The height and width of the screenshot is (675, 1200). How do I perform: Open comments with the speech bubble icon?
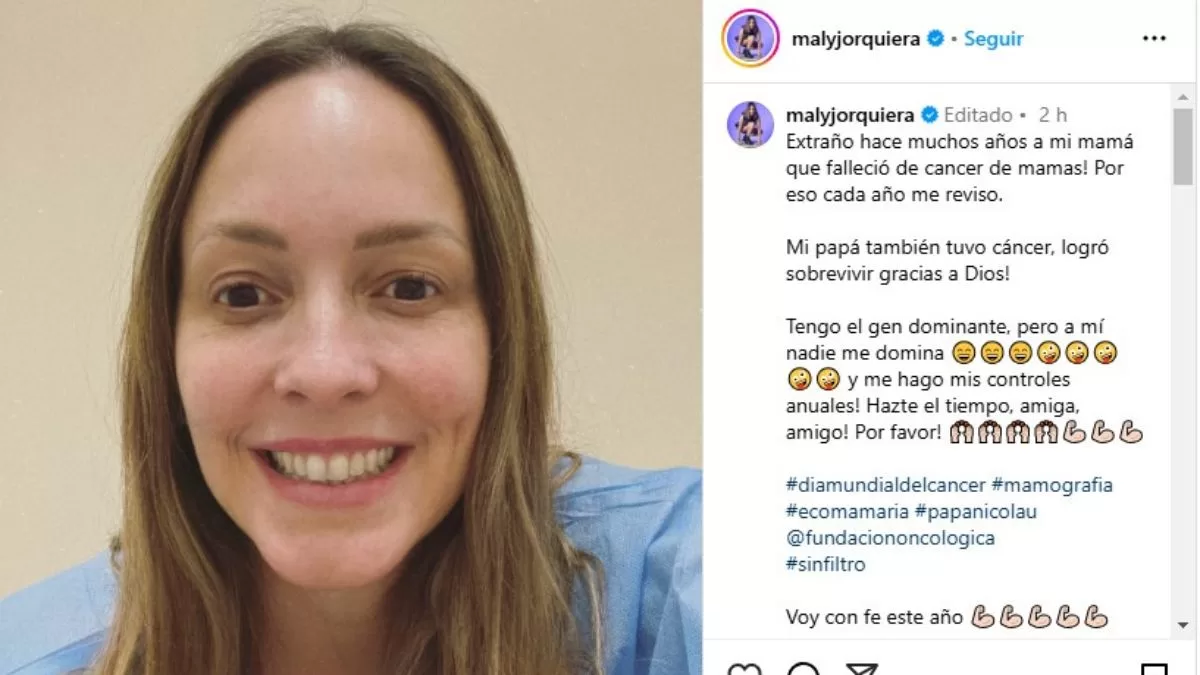pyautogui.click(x=802, y=668)
